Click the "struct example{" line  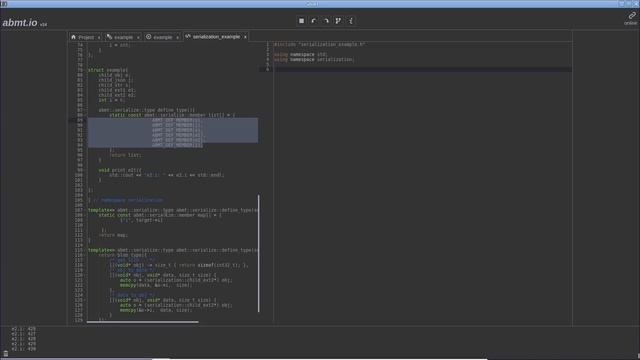(x=108, y=70)
